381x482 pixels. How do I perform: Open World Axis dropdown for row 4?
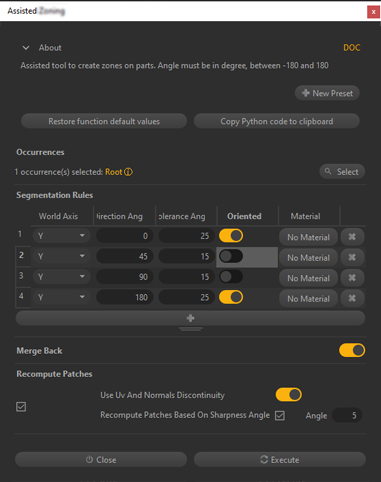61,297
